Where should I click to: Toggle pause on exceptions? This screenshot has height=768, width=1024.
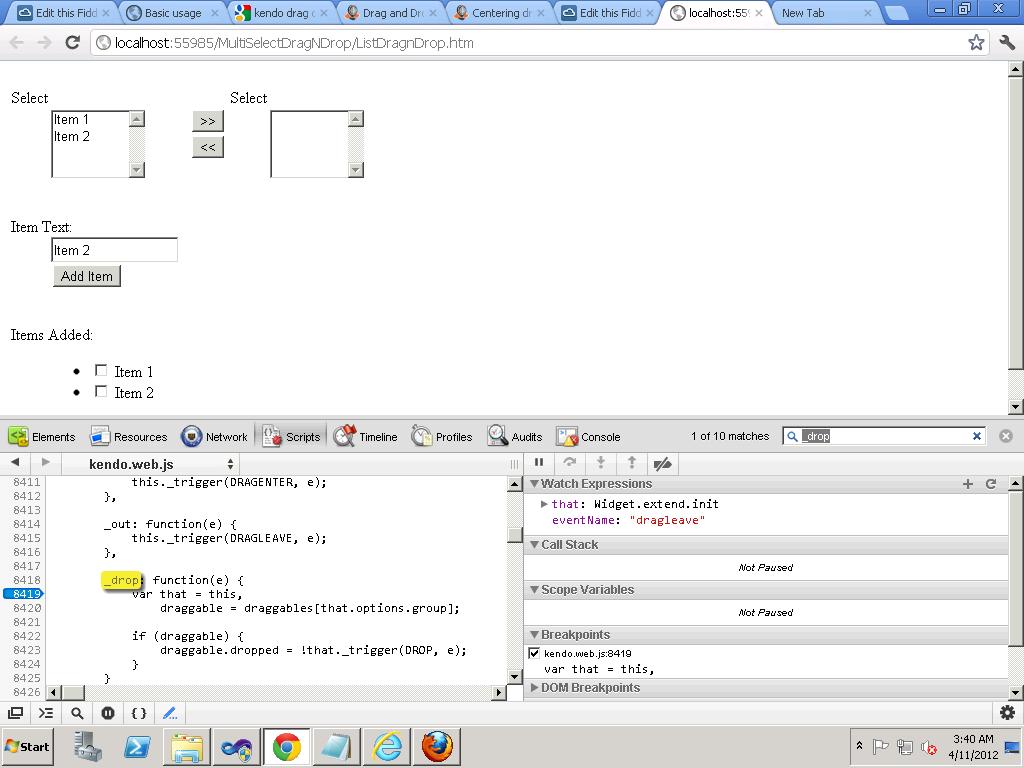108,713
